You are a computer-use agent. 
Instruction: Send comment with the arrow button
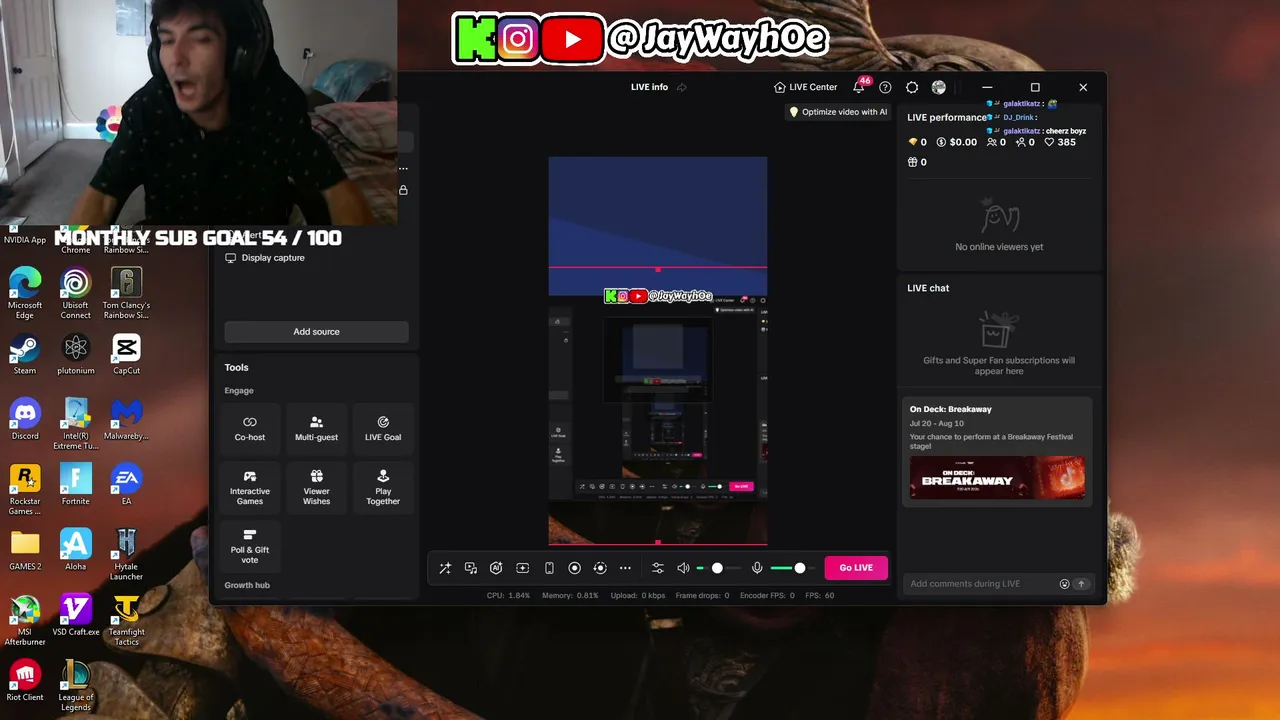(1081, 584)
